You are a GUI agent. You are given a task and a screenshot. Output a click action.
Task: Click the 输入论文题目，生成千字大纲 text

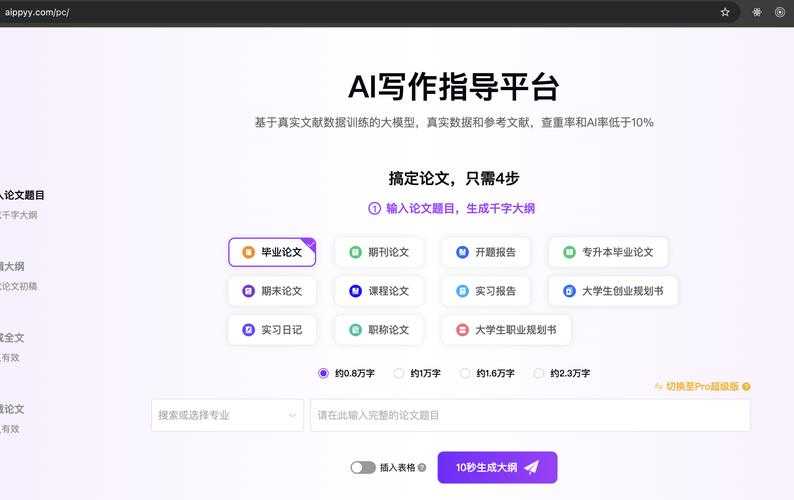click(460, 208)
